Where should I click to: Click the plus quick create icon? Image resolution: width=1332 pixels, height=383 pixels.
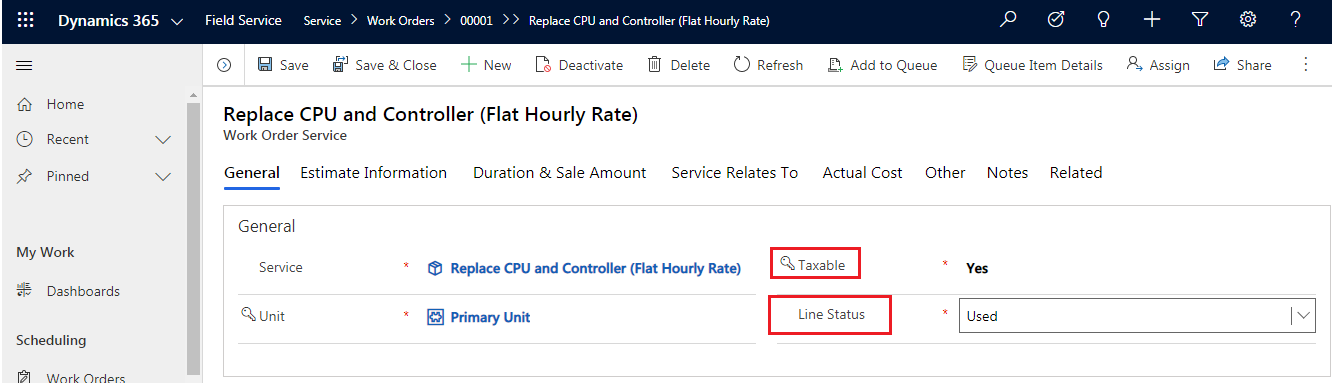(x=1152, y=19)
